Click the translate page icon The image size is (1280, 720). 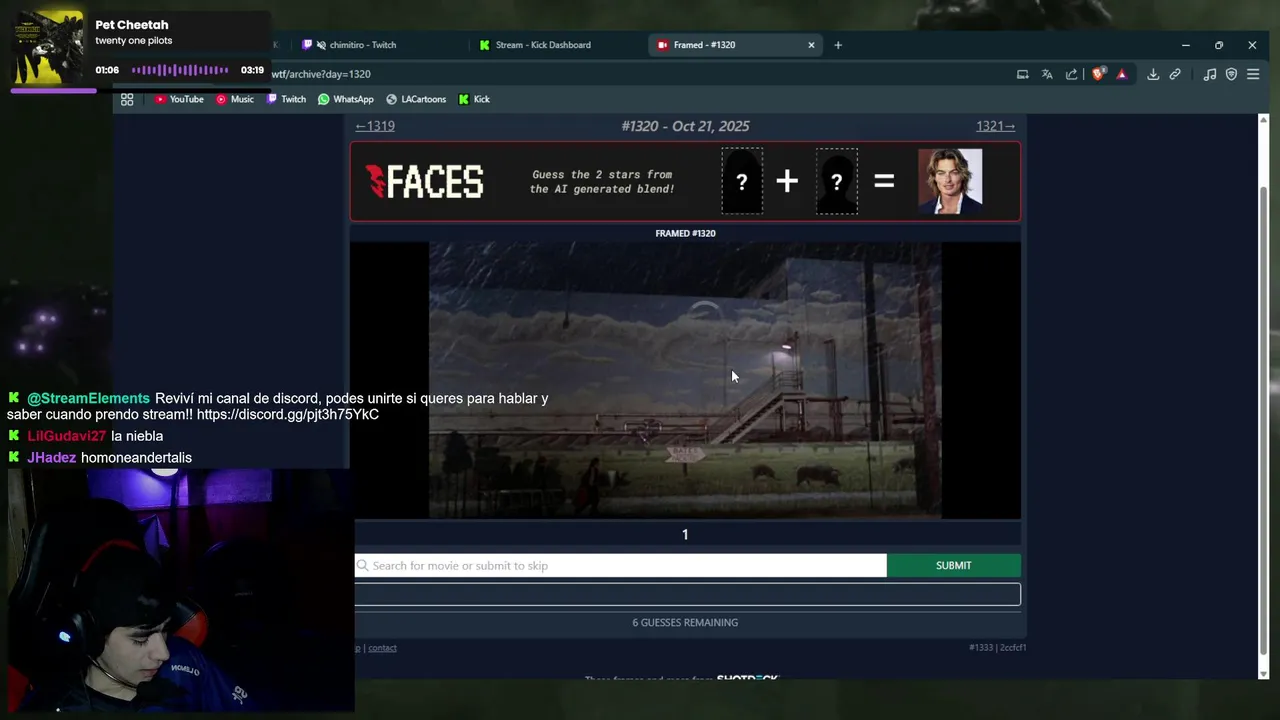[x=1047, y=74]
